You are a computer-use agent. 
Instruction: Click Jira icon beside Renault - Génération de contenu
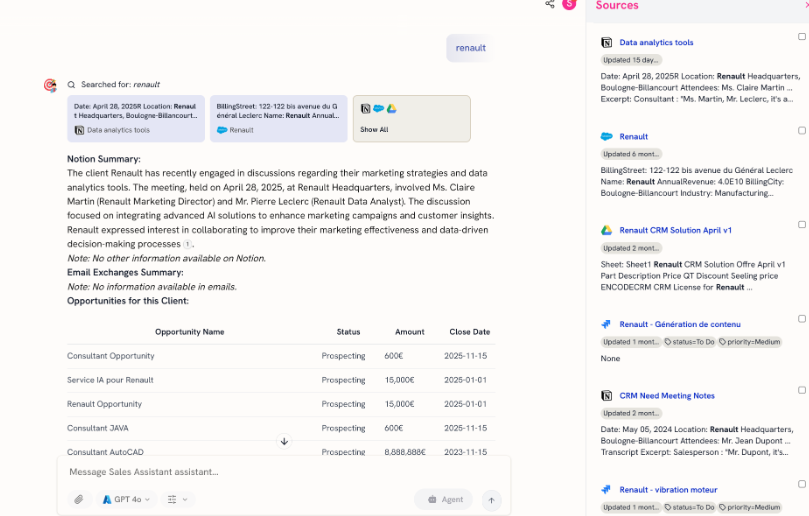(x=606, y=324)
